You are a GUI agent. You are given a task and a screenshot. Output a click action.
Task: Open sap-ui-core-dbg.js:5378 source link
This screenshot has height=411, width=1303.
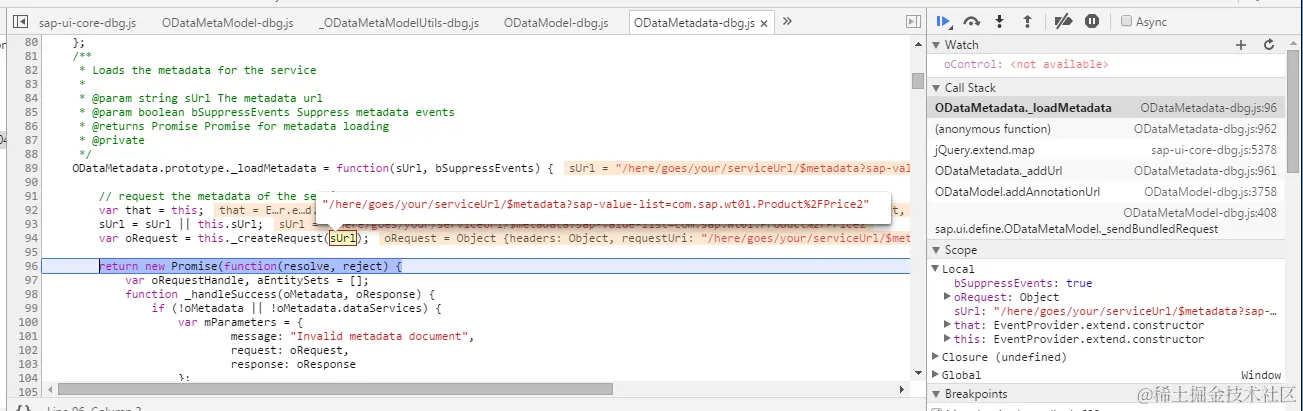1214,150
